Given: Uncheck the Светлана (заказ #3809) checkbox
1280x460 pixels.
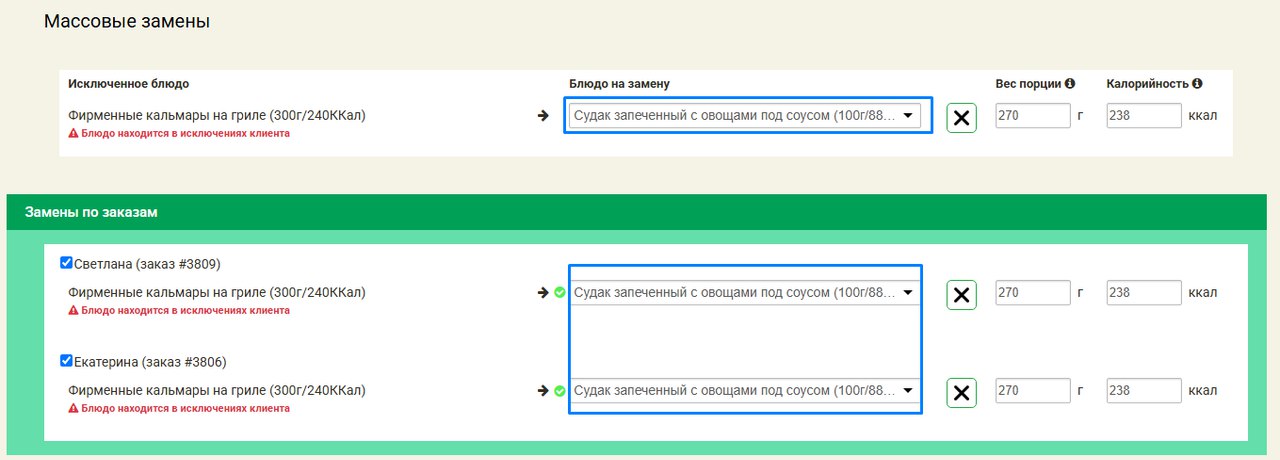Looking at the screenshot, I should pyautogui.click(x=66, y=263).
